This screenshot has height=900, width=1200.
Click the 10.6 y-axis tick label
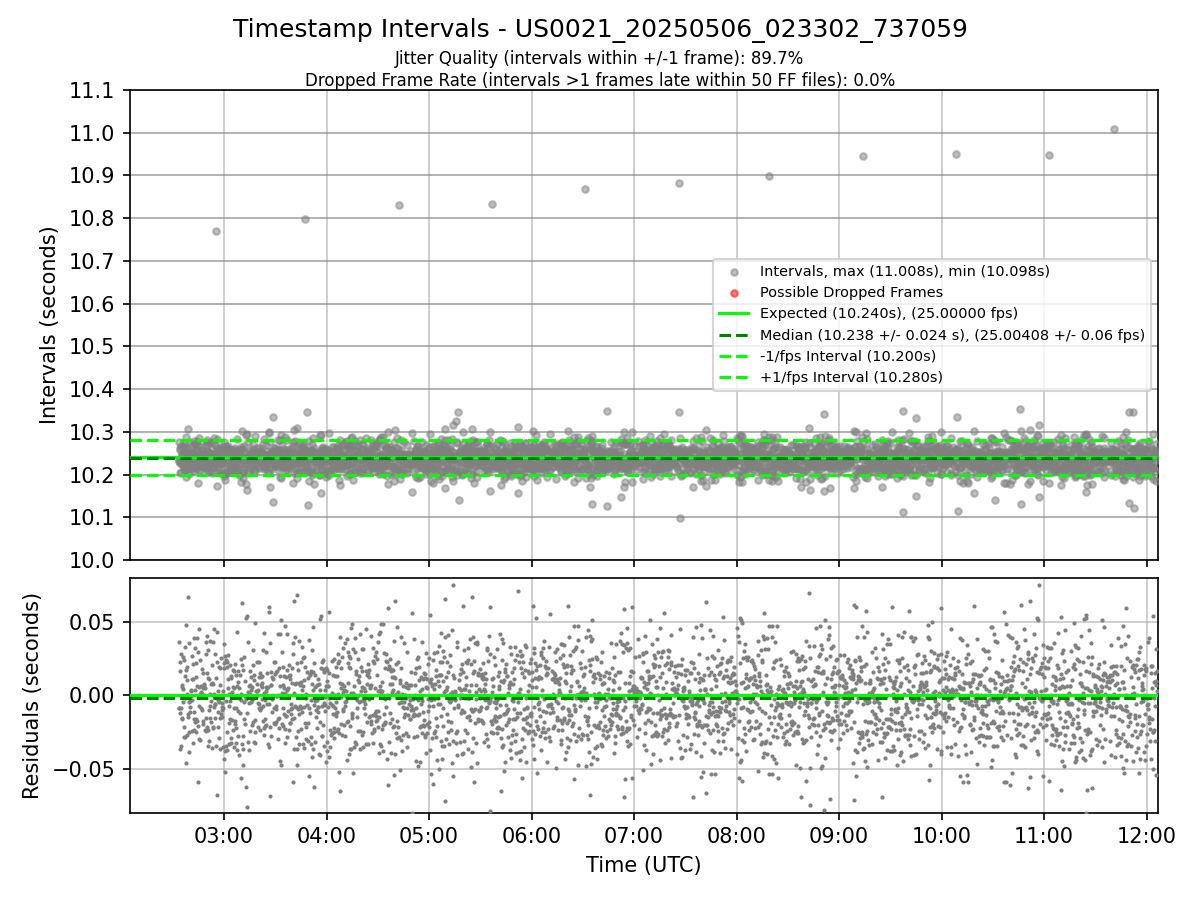pos(94,304)
